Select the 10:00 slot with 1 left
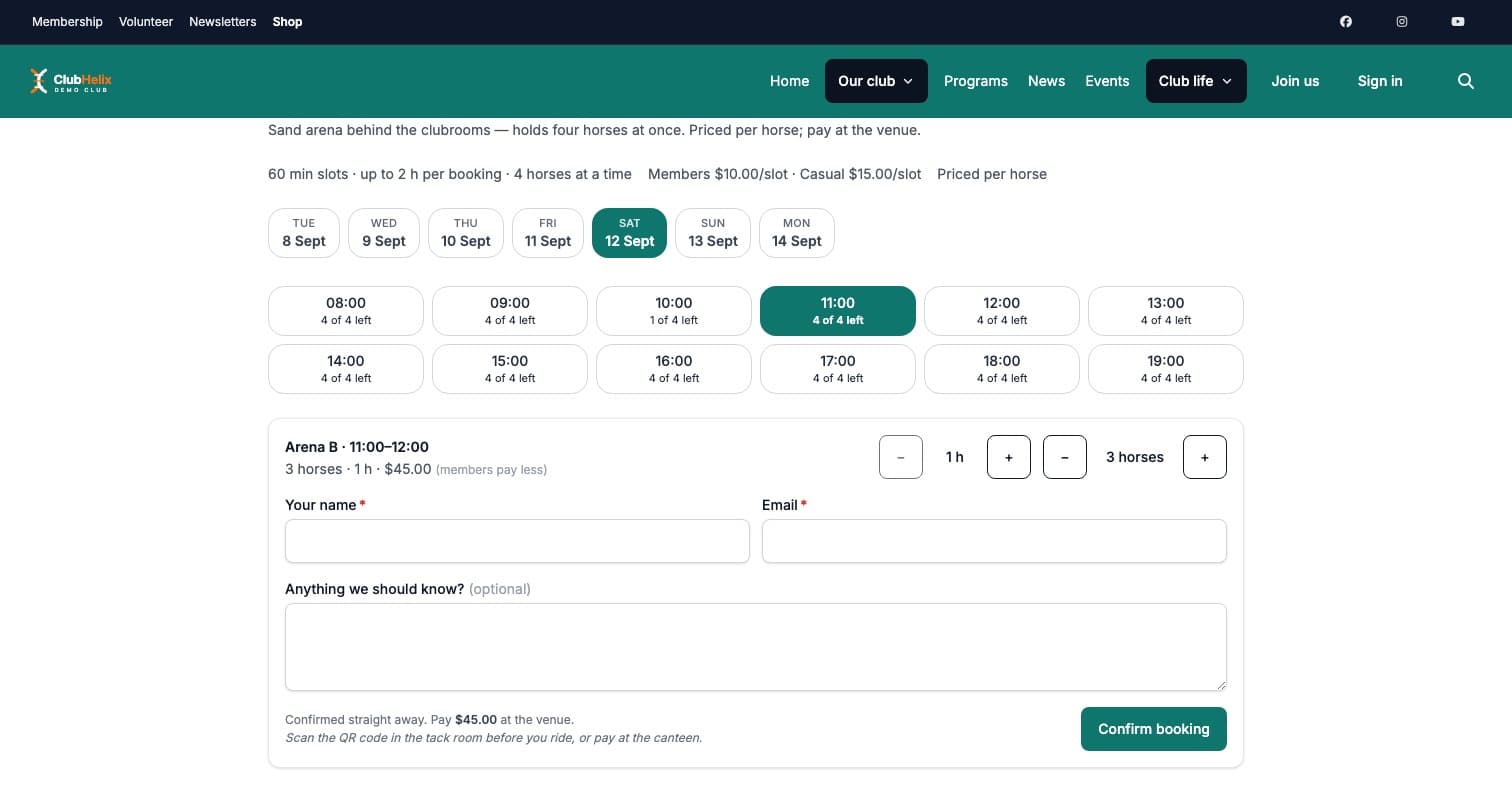 click(674, 311)
